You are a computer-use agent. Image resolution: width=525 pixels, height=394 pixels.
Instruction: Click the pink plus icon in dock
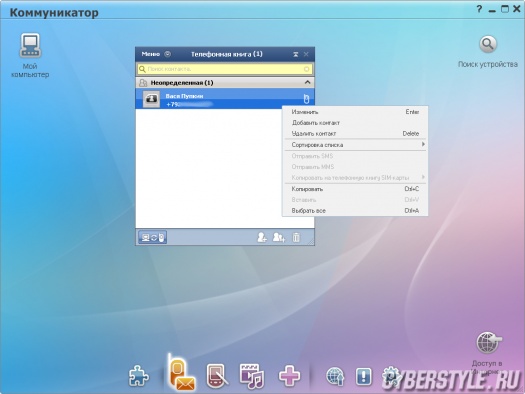289,376
